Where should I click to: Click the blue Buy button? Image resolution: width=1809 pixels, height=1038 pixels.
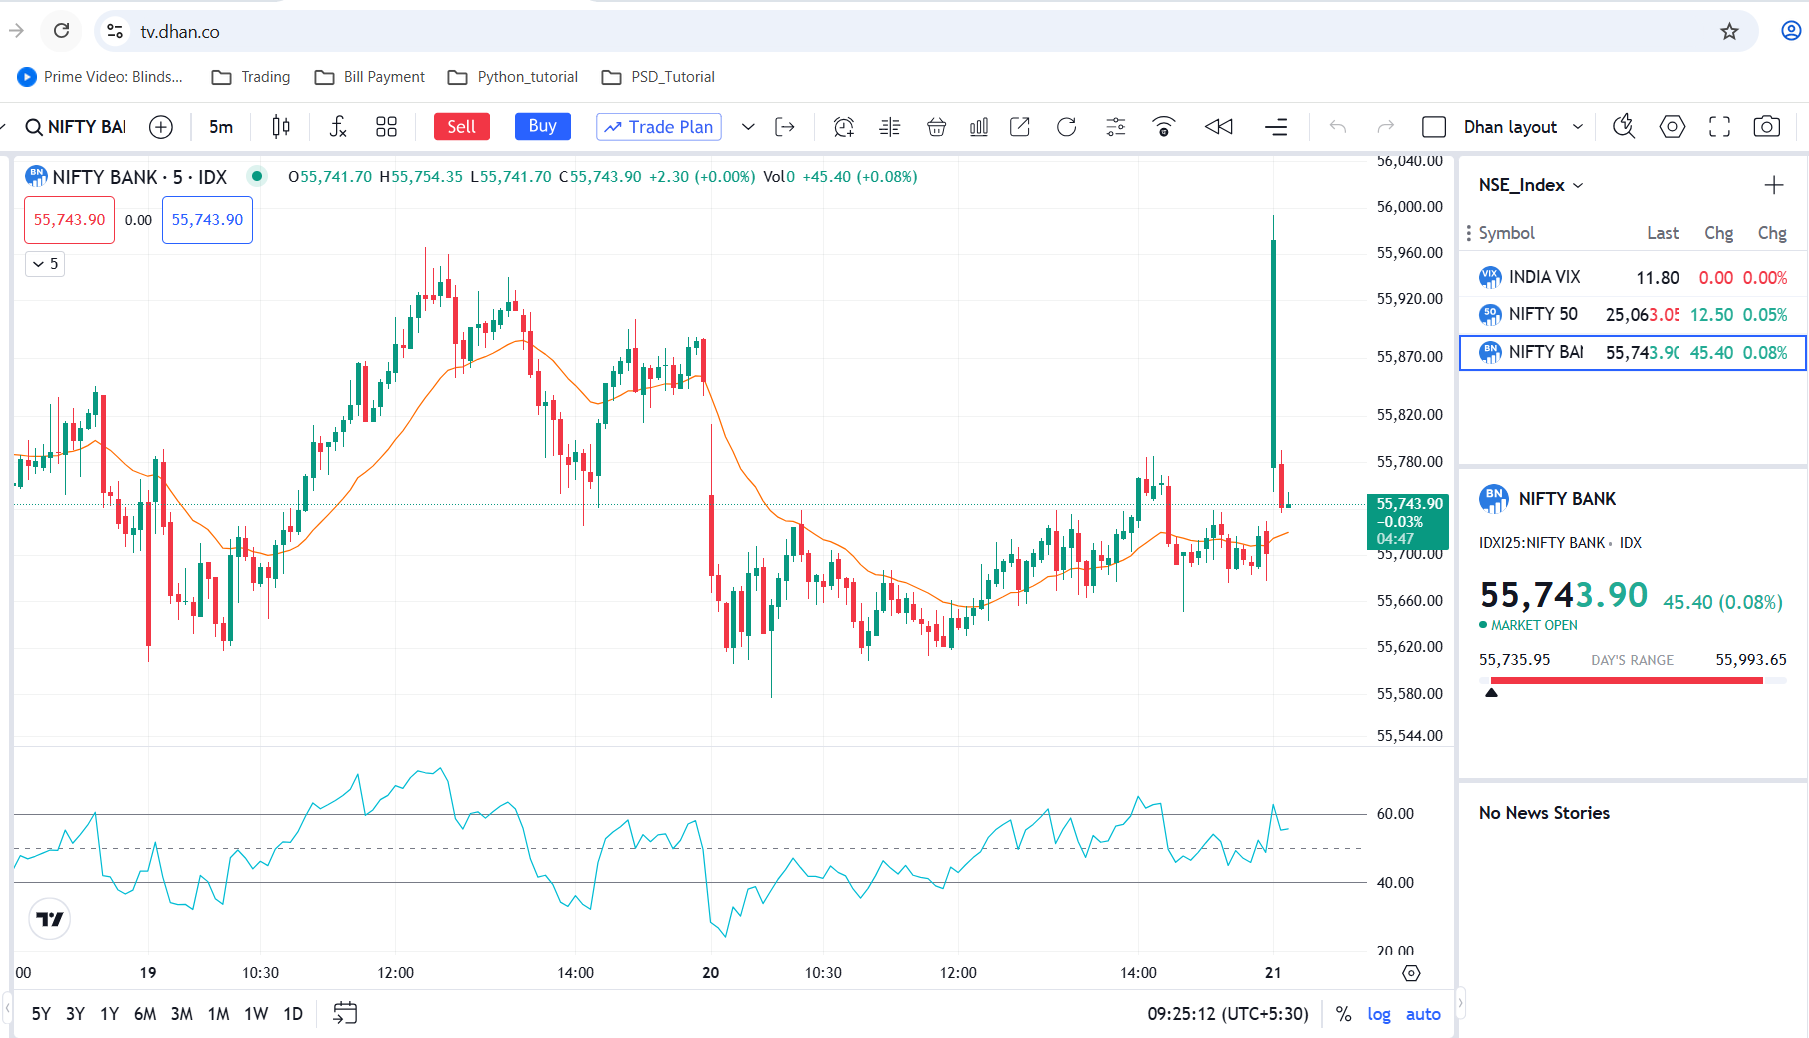pos(543,126)
